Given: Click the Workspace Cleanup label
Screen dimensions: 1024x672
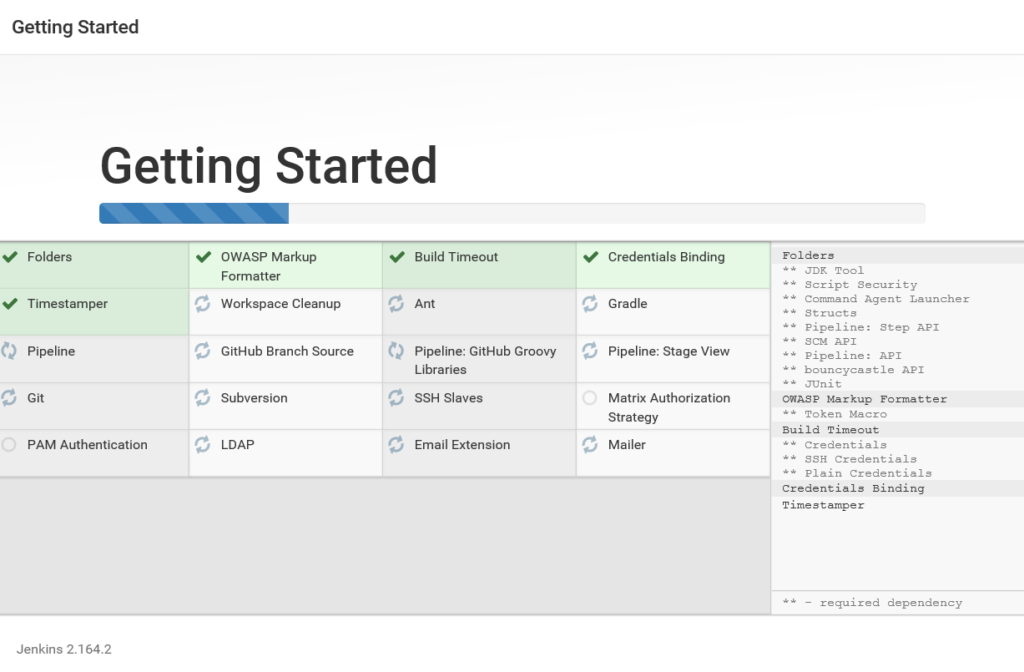Looking at the screenshot, I should point(281,304).
